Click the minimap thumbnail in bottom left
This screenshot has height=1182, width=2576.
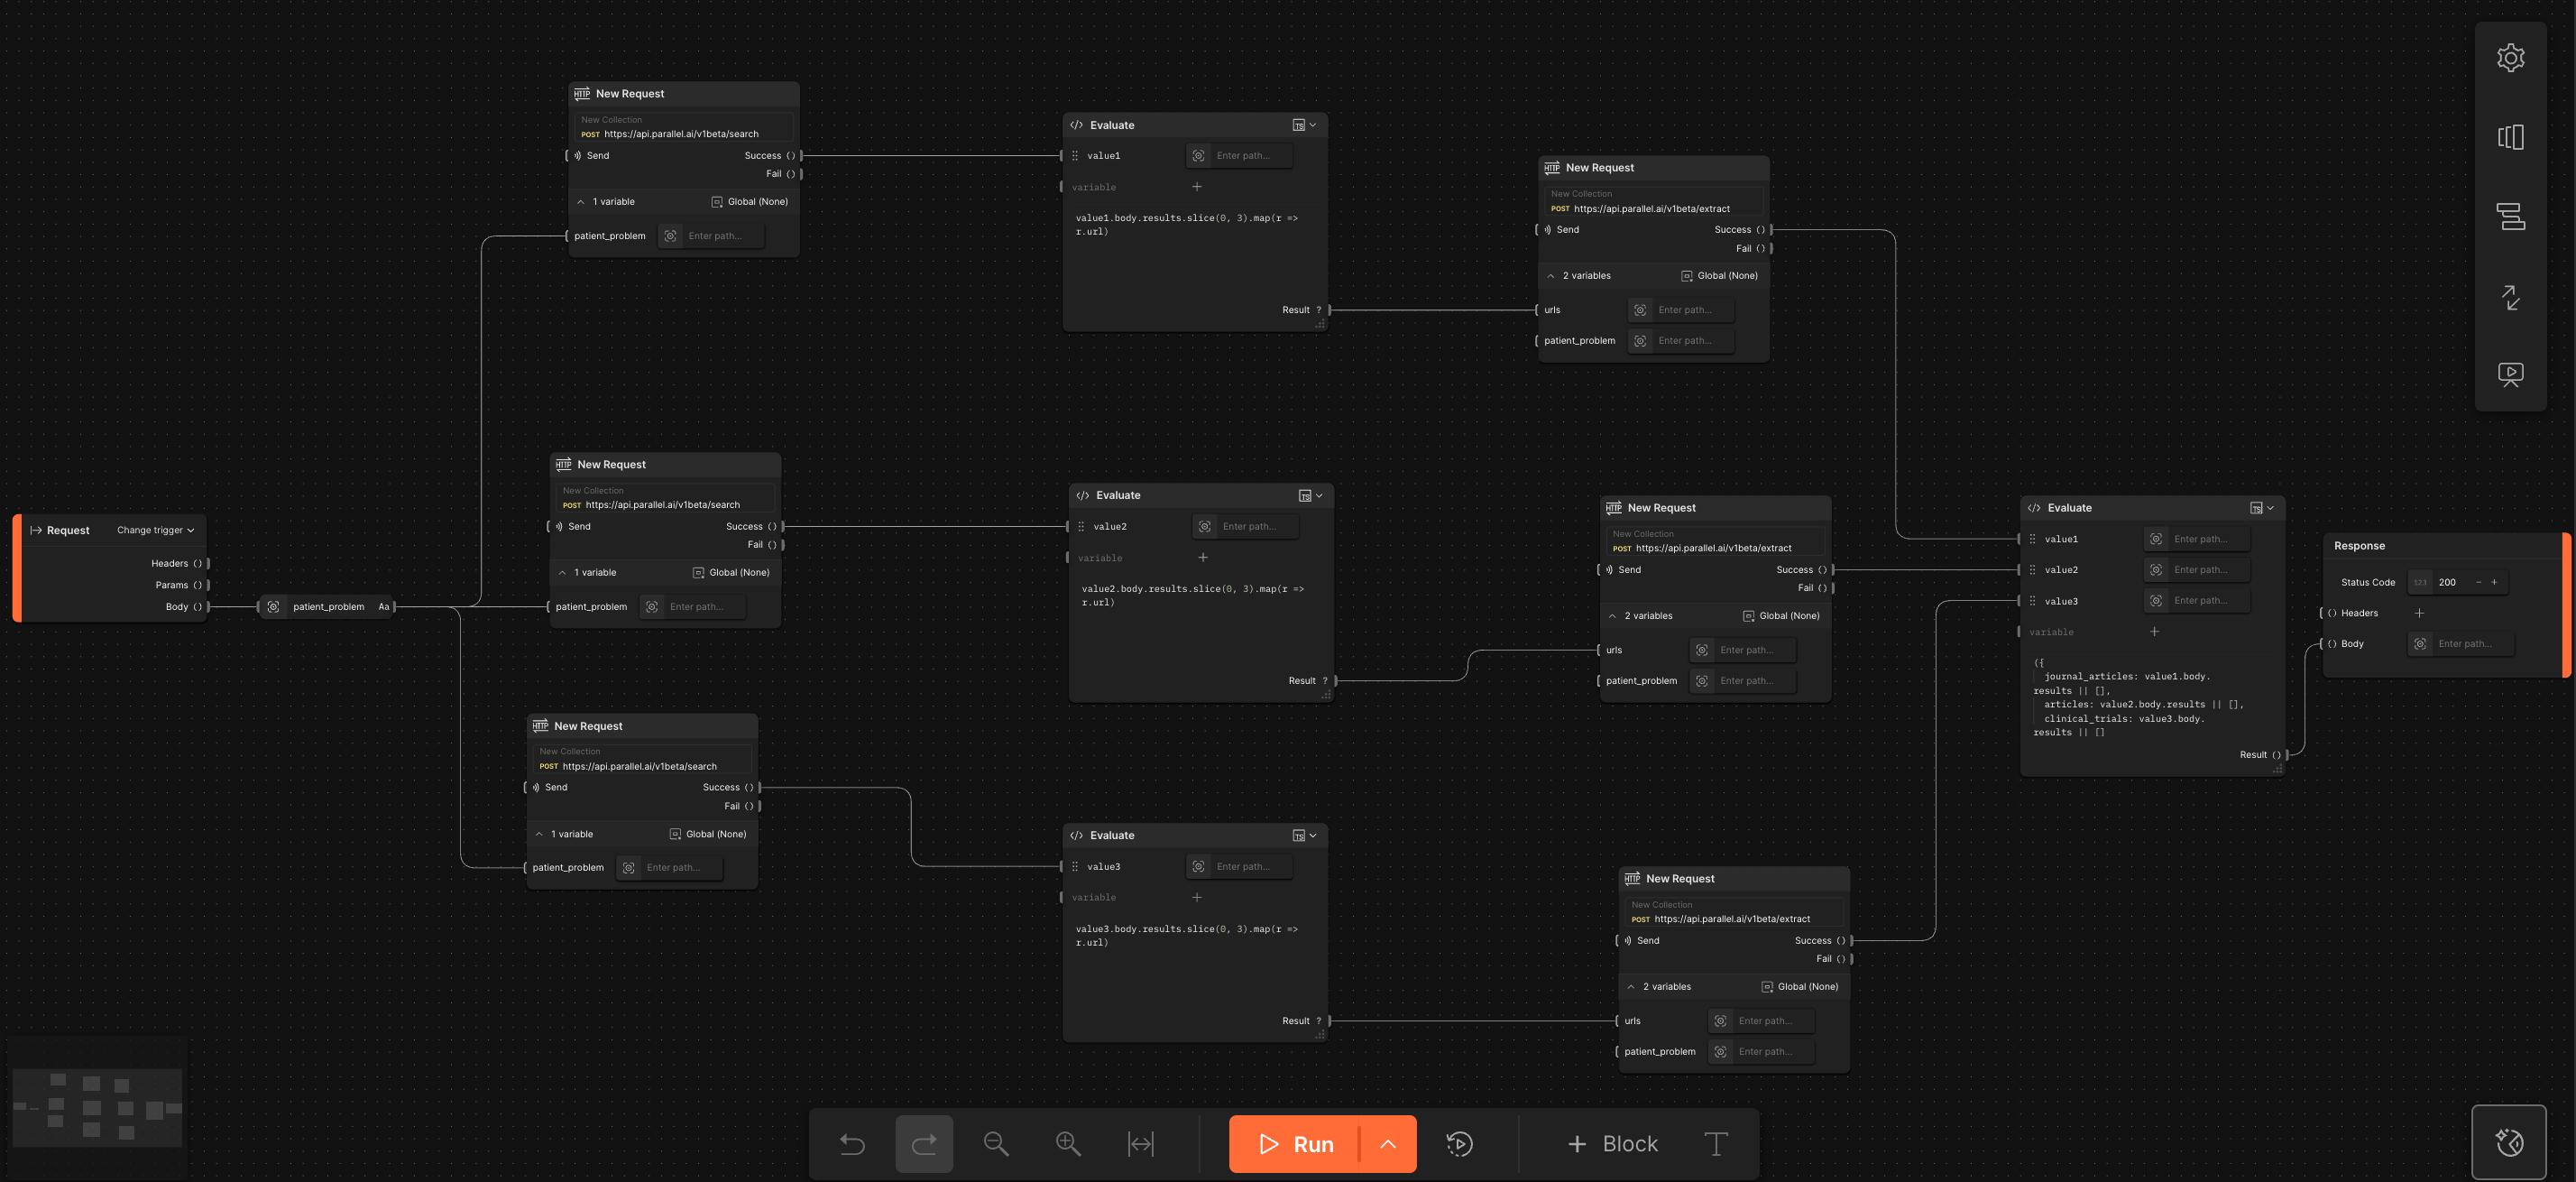(x=97, y=1107)
